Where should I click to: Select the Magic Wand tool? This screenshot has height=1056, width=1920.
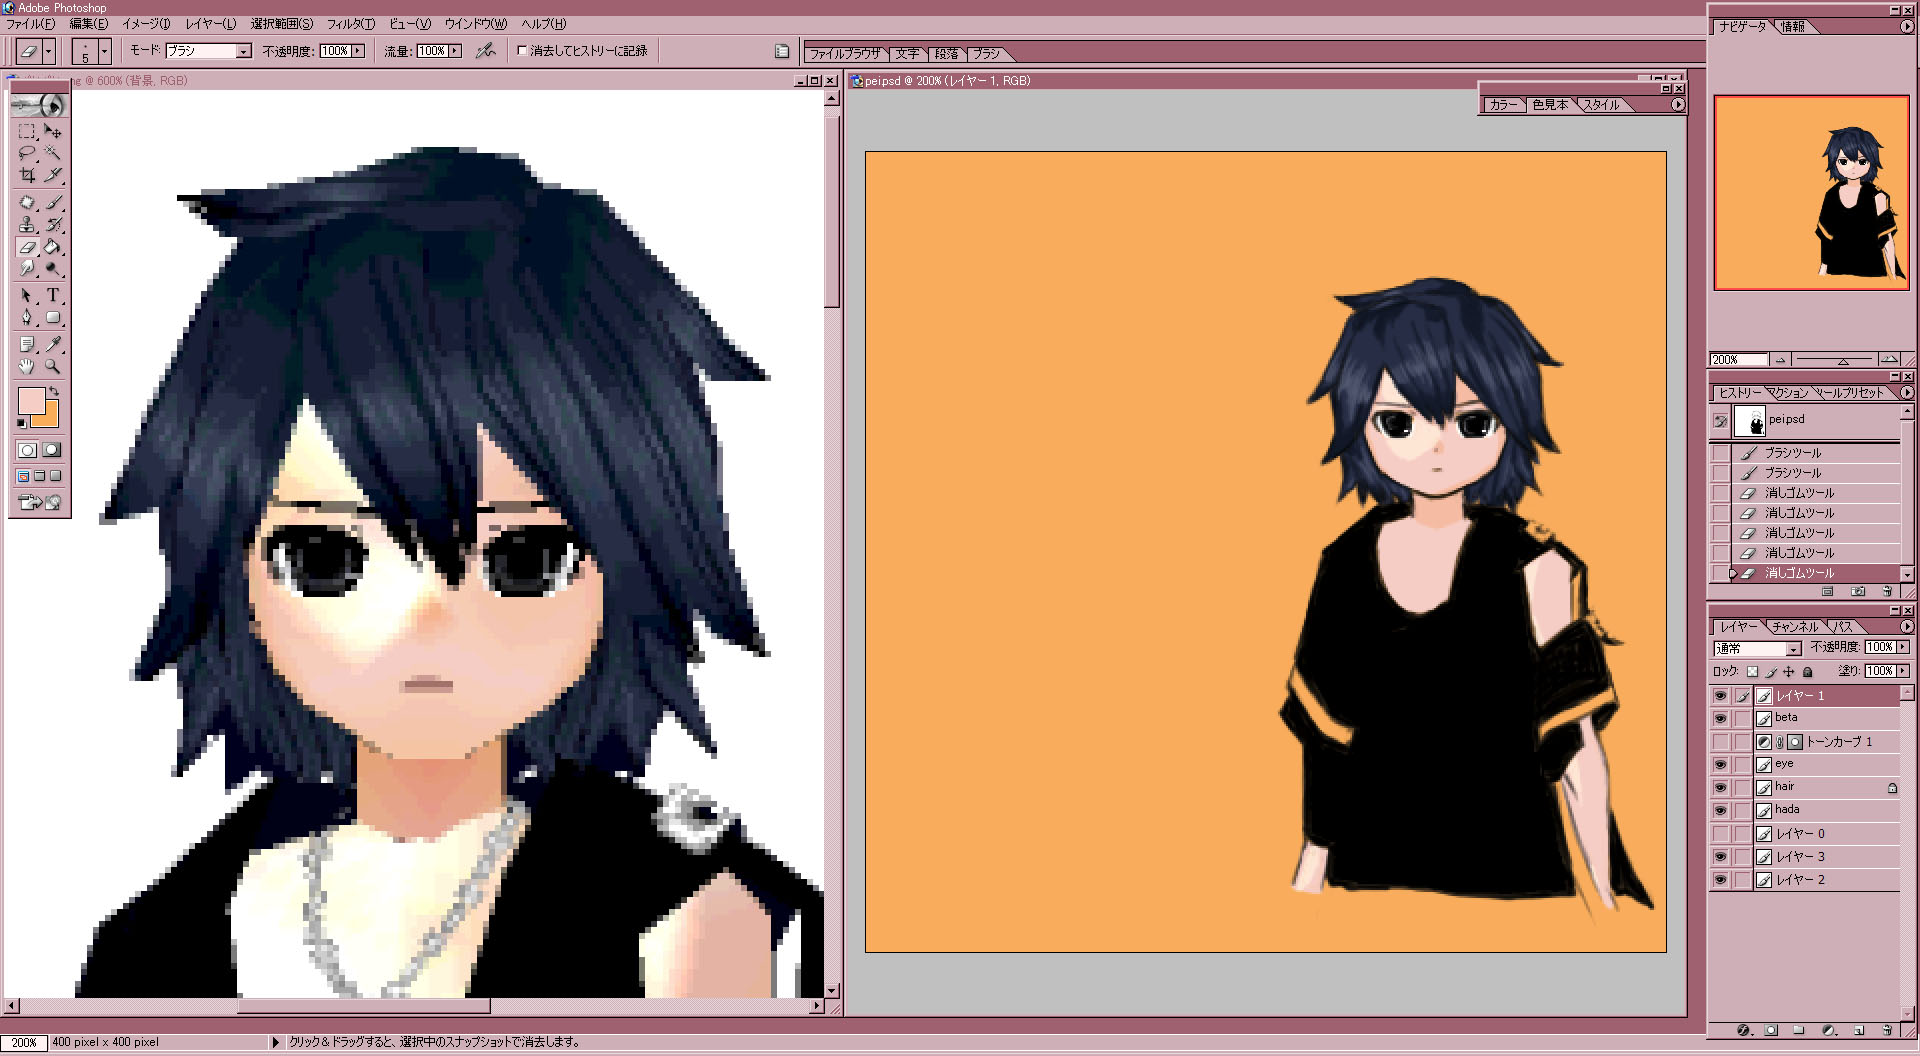pos(53,153)
